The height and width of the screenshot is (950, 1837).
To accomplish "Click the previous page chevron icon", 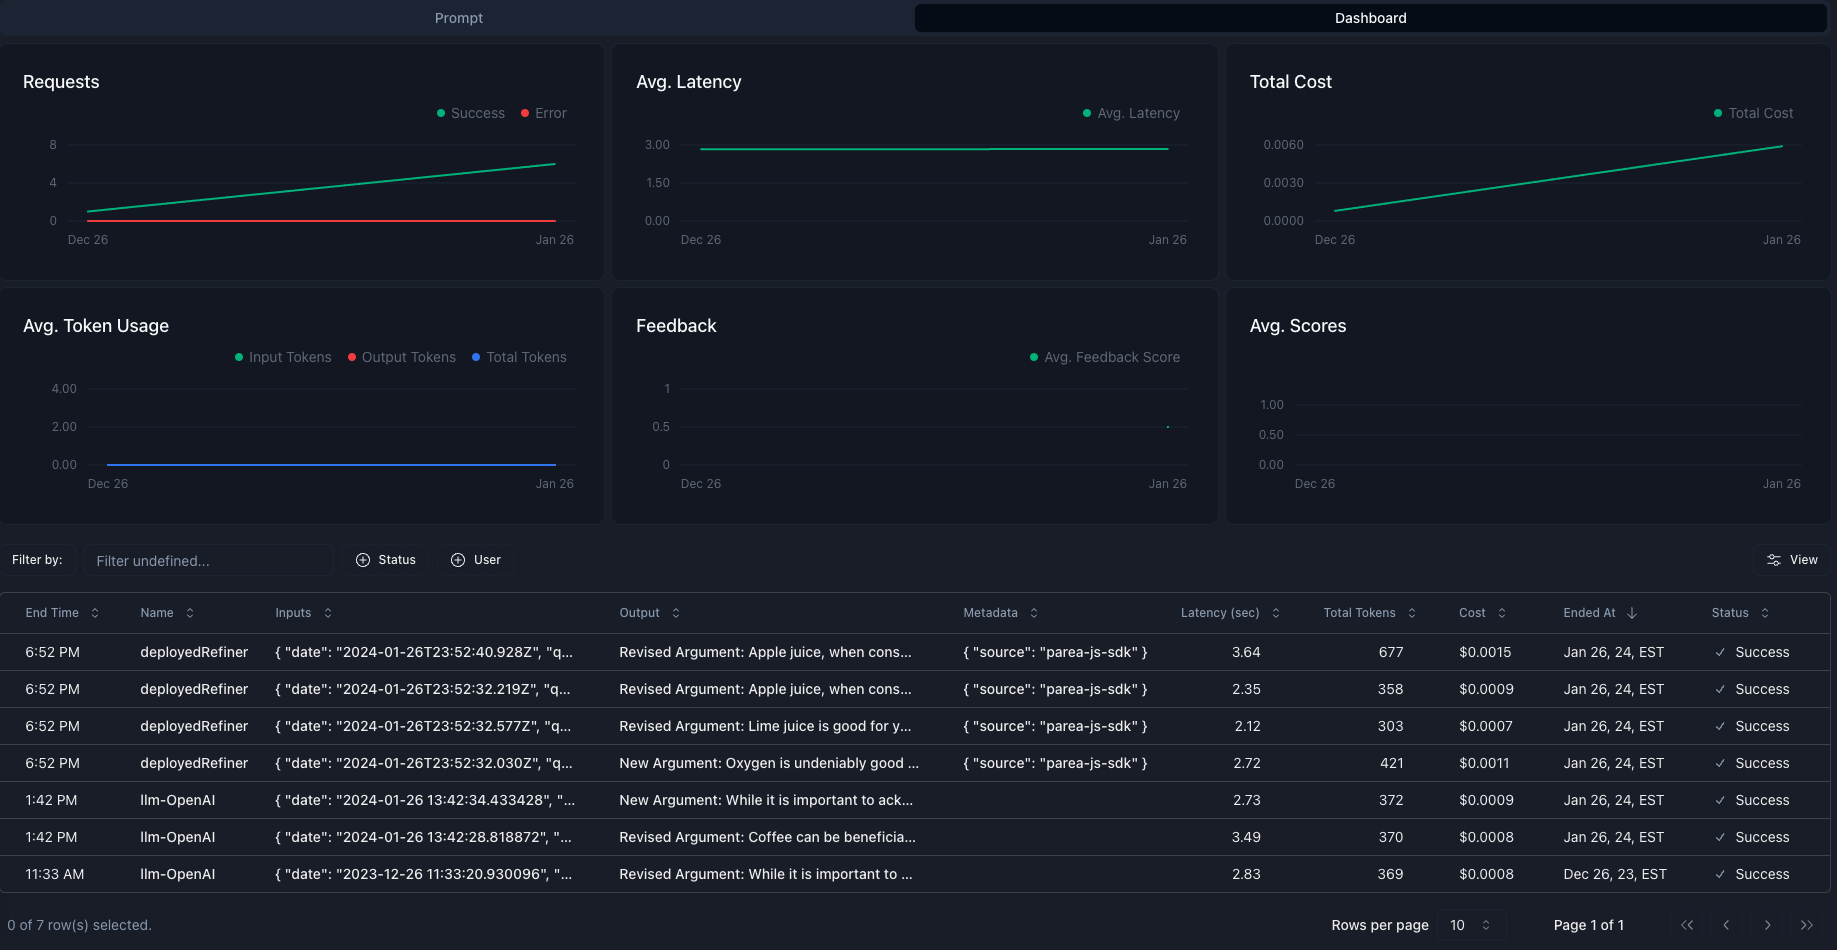I will (1727, 925).
